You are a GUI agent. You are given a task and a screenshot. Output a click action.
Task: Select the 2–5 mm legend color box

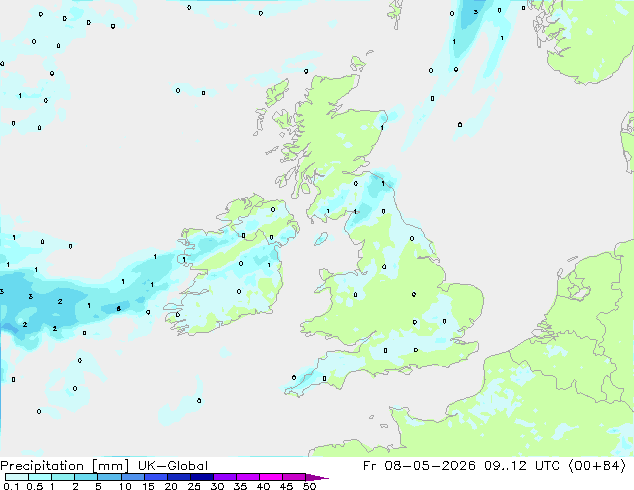pos(86,477)
